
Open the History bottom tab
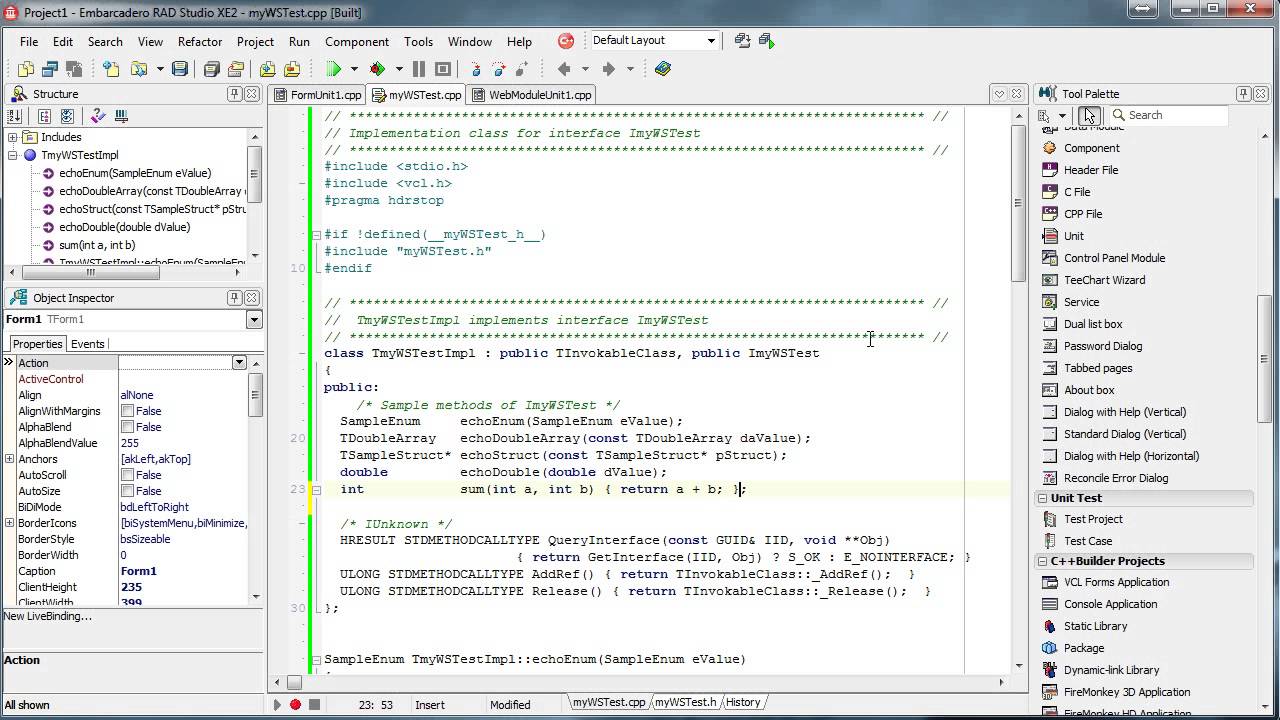pyautogui.click(x=743, y=703)
